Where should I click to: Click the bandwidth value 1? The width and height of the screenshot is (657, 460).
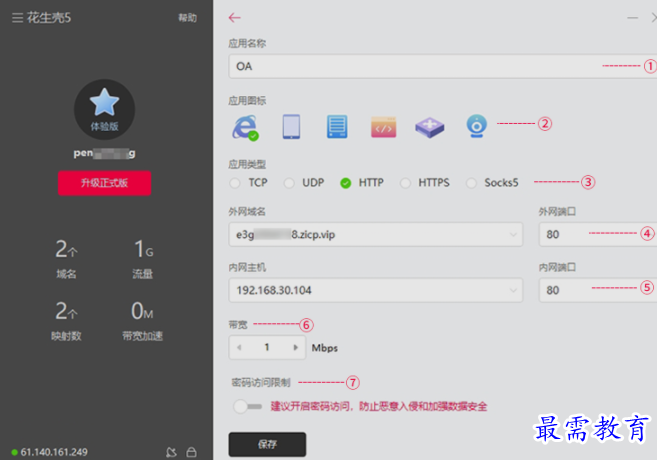click(267, 347)
